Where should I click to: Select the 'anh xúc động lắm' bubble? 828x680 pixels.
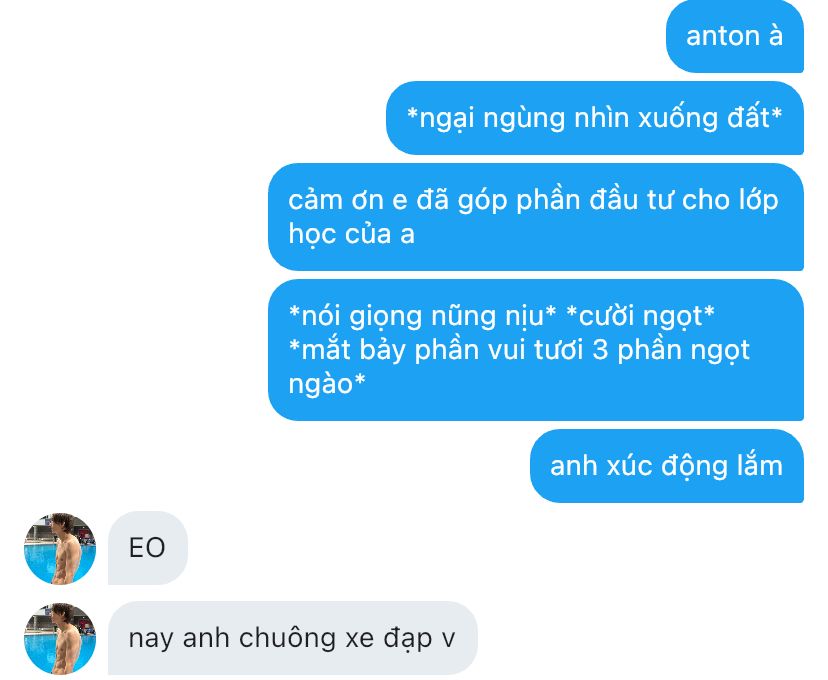point(666,466)
